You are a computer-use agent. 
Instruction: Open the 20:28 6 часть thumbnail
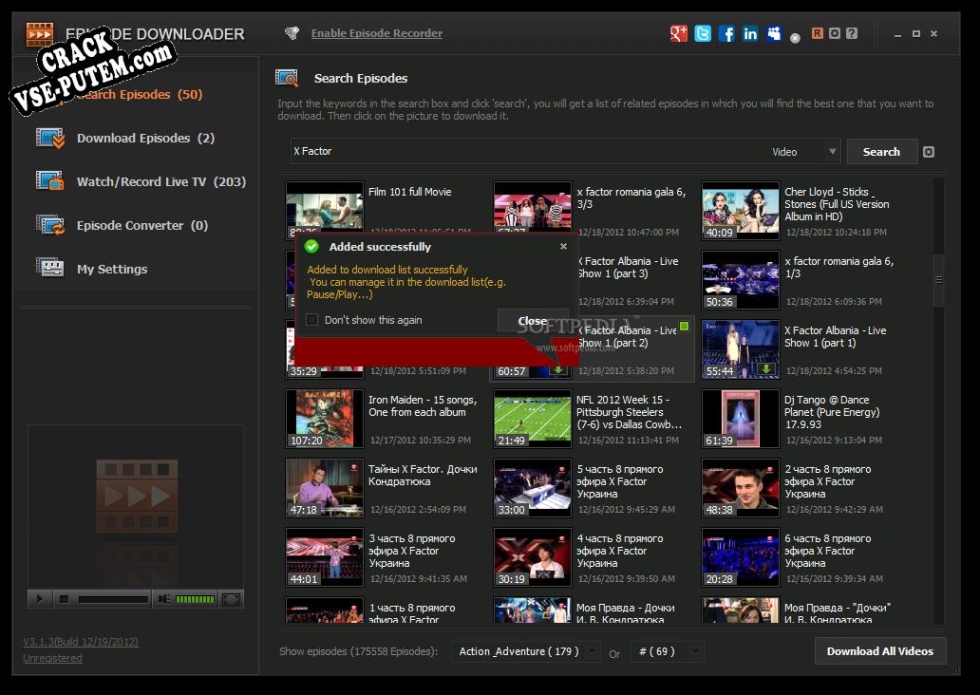[x=741, y=557]
